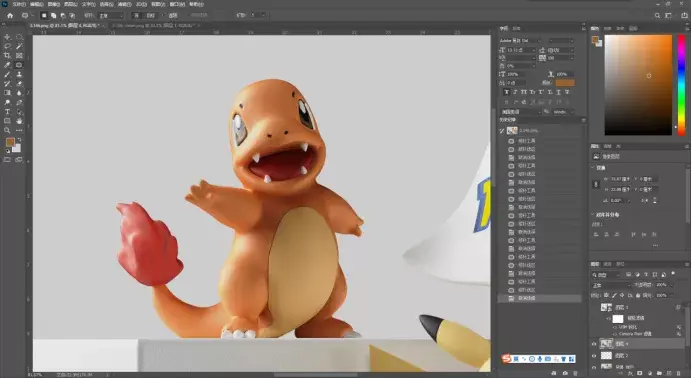Screen dimensions: 692x378
Task: Toggle visibility of the Camera Raw filter
Action: click(615, 334)
